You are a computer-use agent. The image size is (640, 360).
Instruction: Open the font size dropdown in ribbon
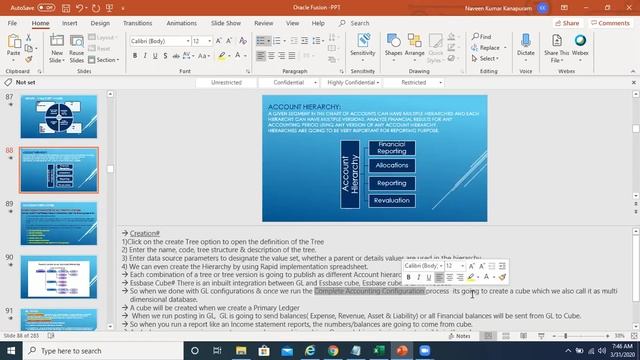(x=209, y=41)
